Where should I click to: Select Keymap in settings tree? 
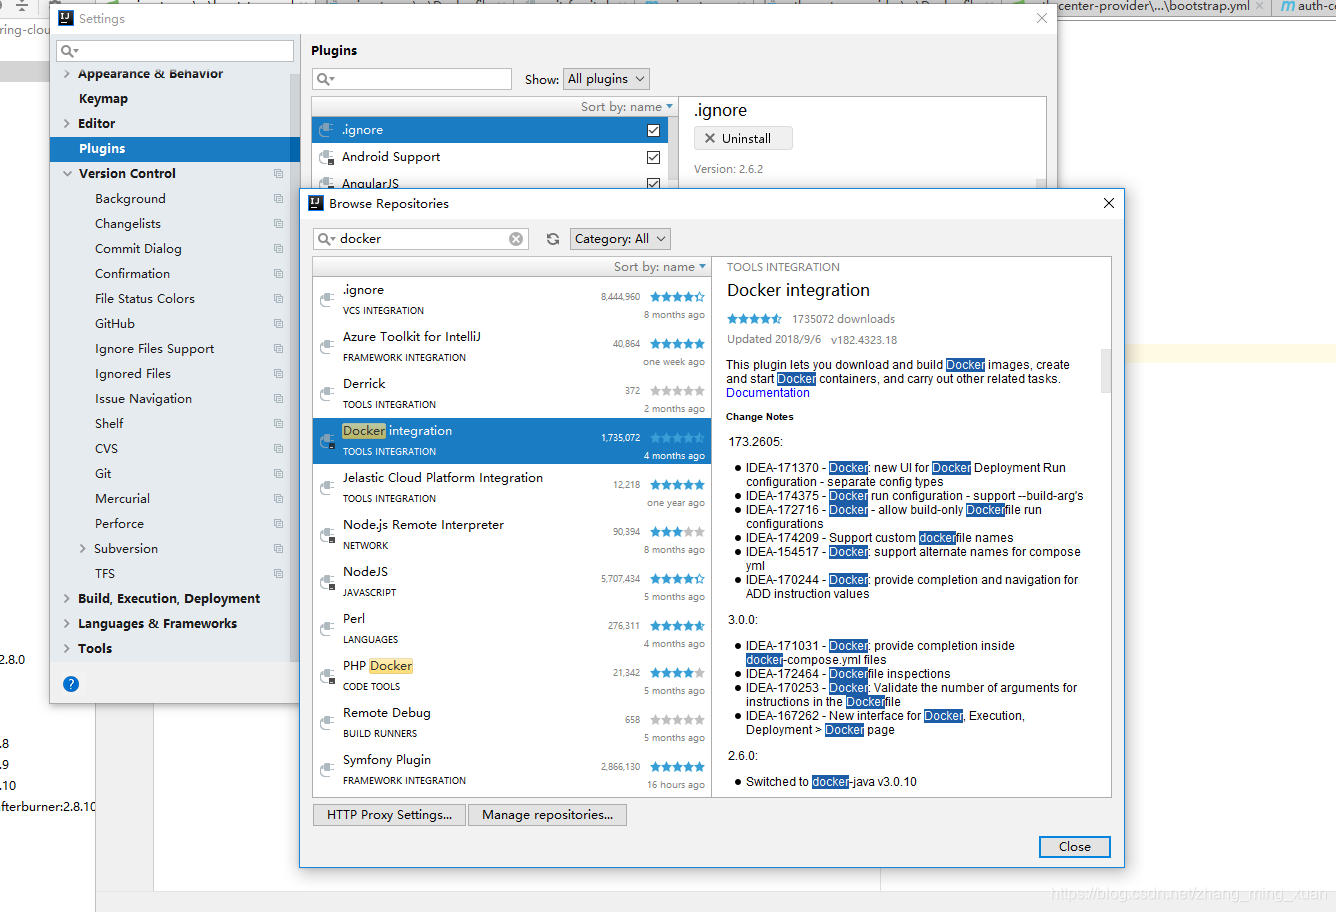103,99
